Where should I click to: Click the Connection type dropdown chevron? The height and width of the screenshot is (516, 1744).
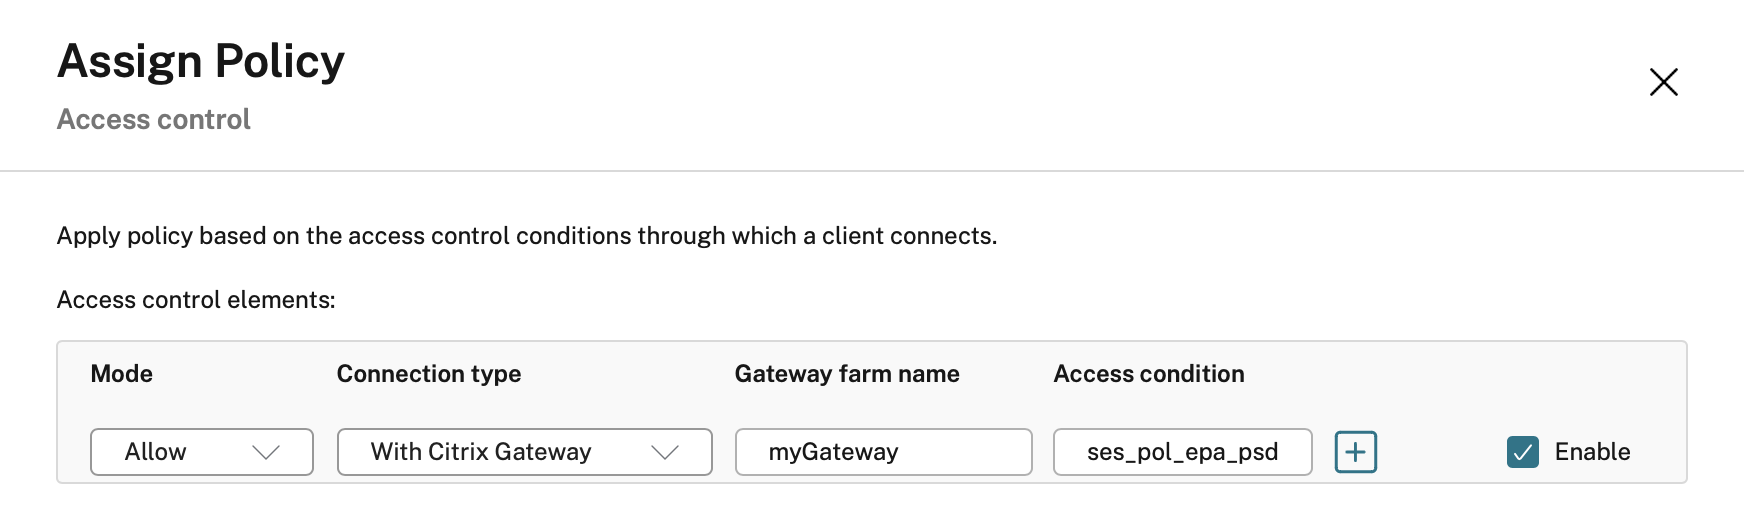[665, 452]
